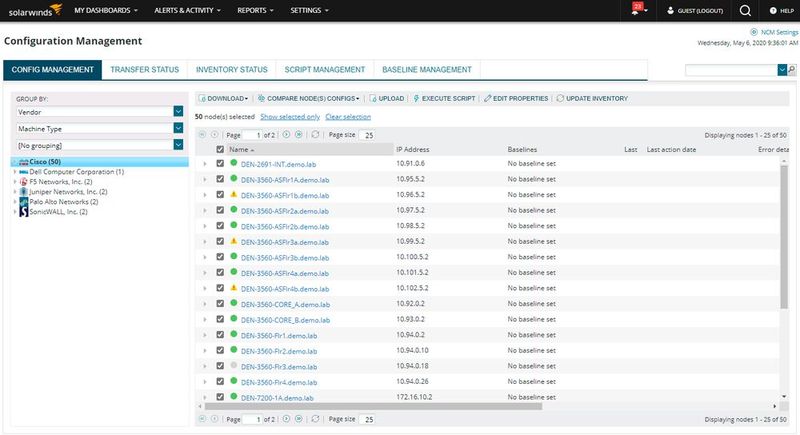This screenshot has width=800, height=435.
Task: Click the Guest user icon in header
Action: (x=670, y=10)
